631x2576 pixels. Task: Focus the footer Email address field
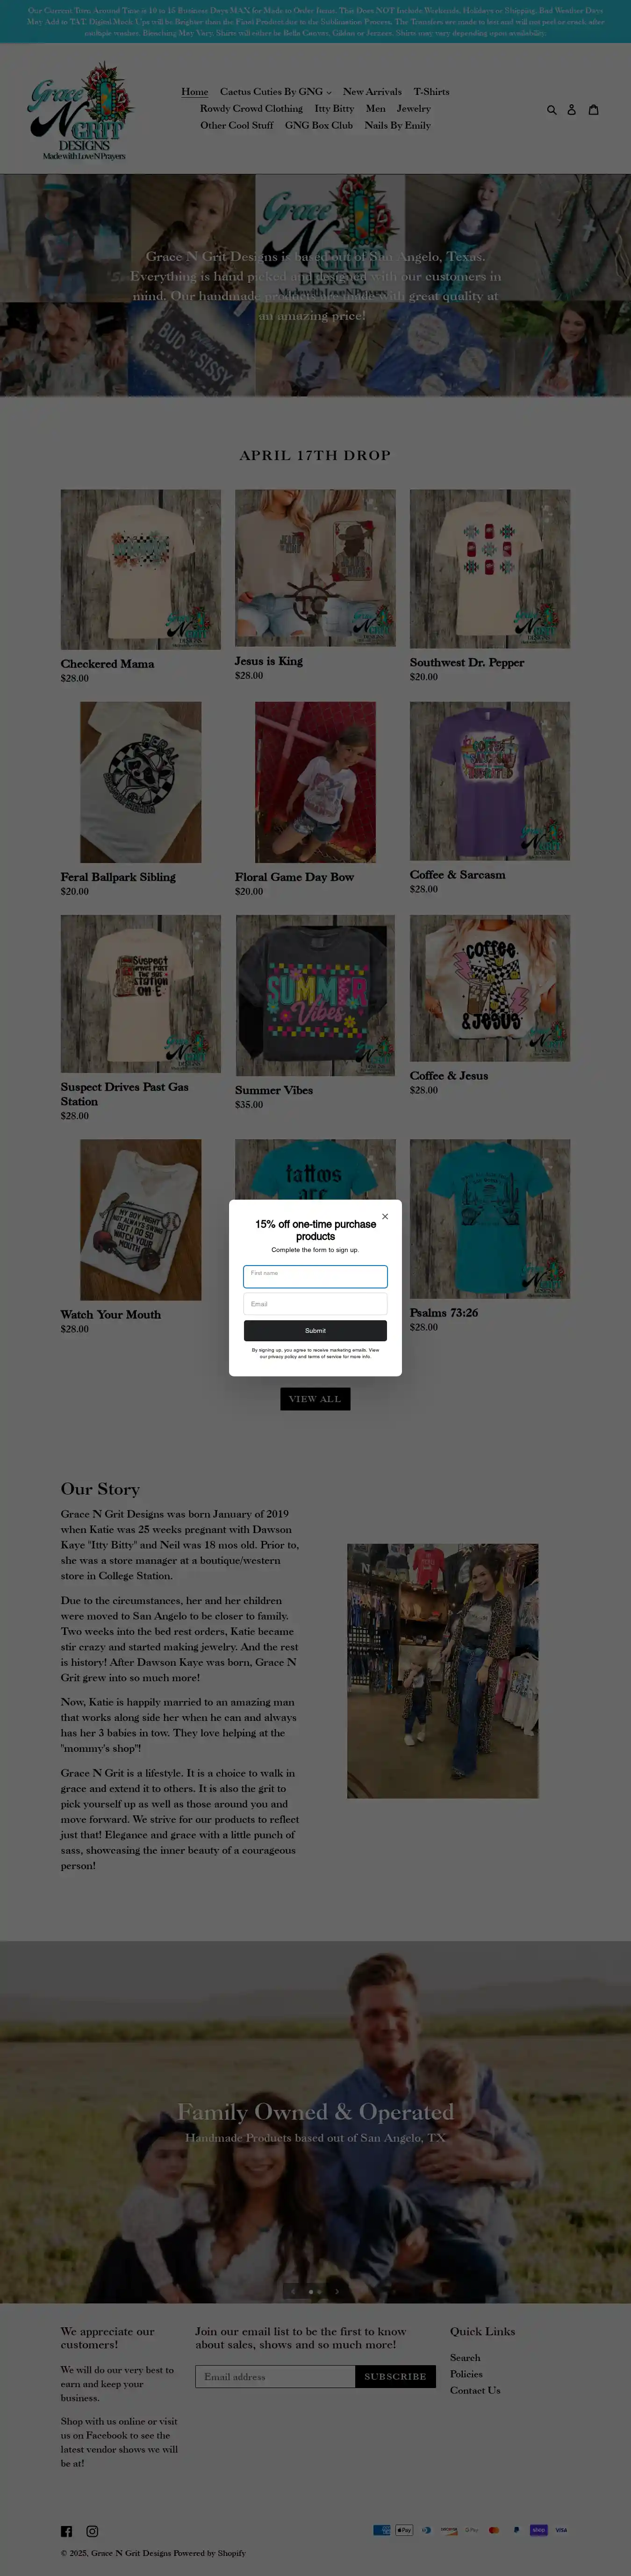tap(275, 2376)
